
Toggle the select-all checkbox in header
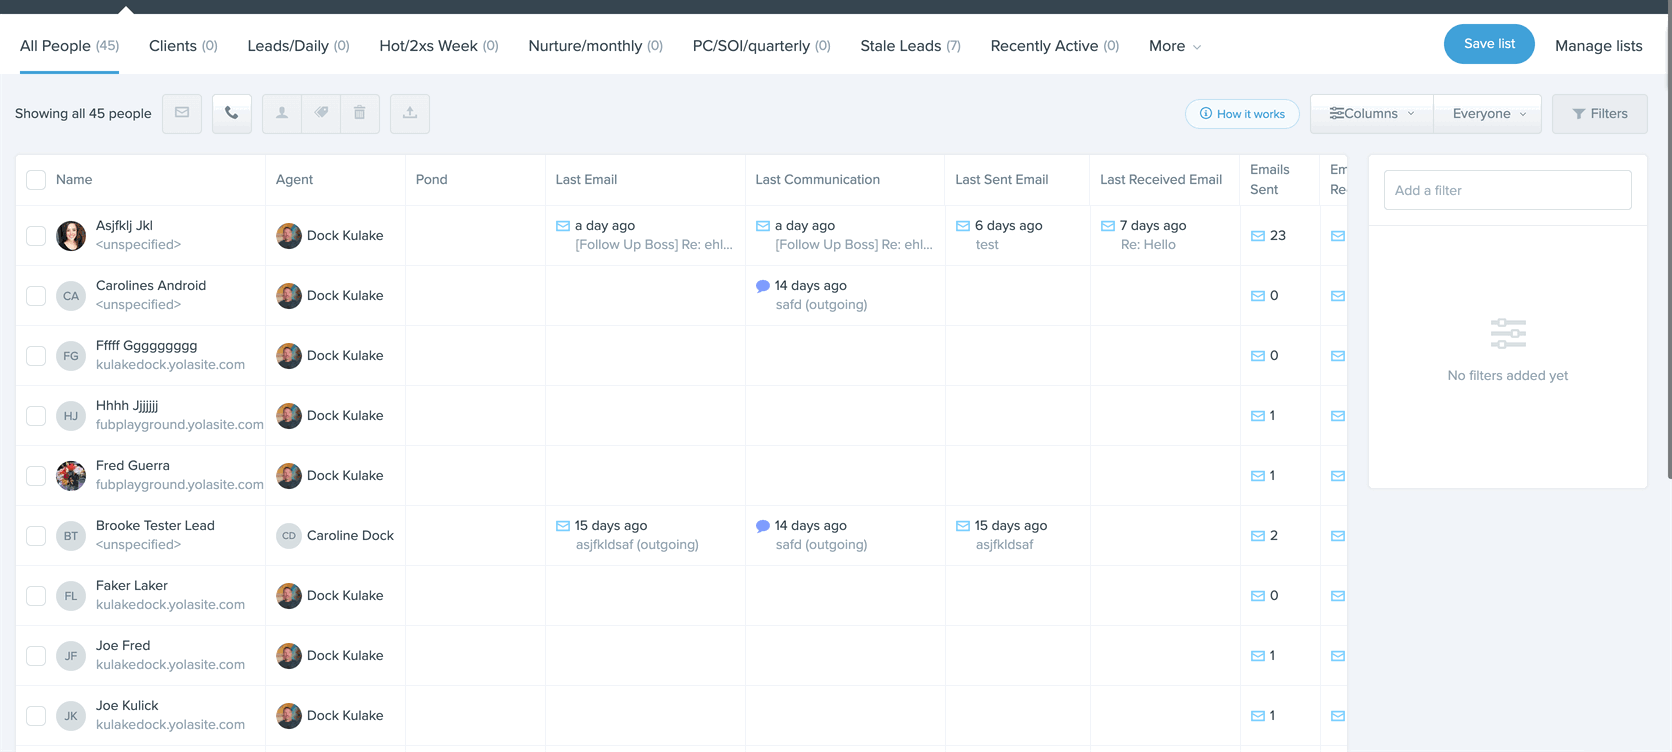coord(36,180)
